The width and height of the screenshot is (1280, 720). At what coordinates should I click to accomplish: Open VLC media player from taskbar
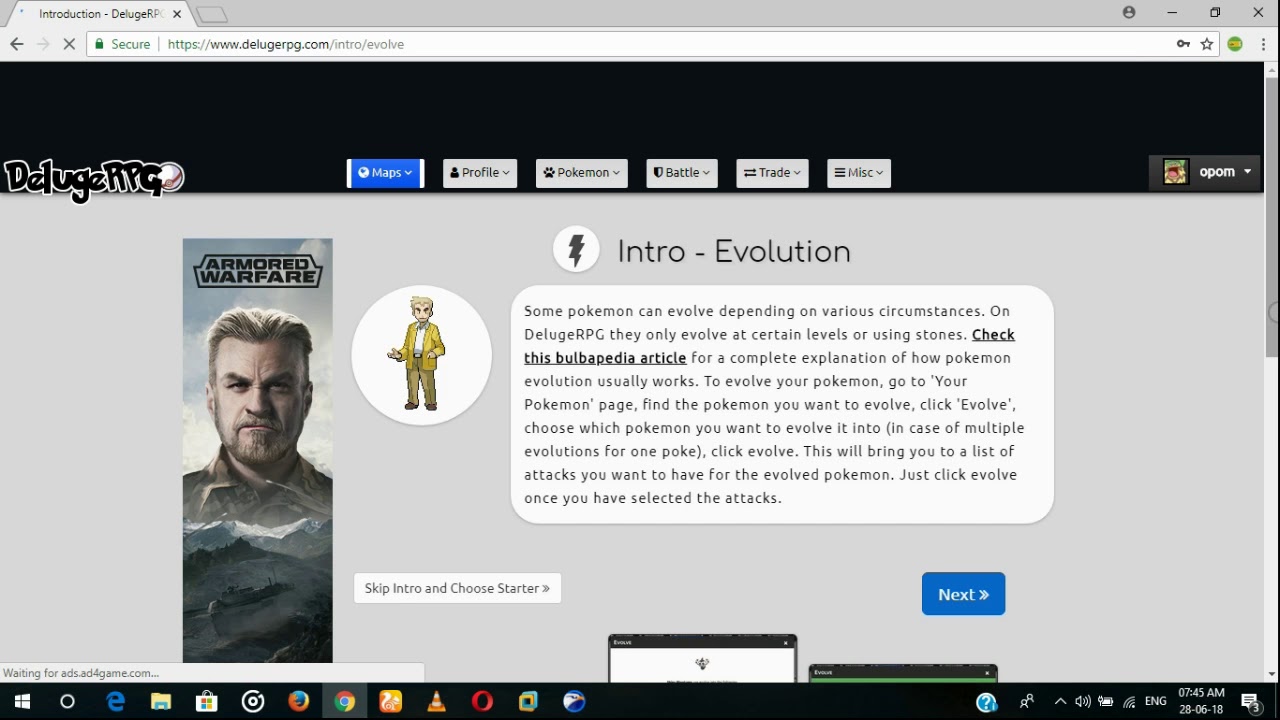pyautogui.click(x=437, y=701)
